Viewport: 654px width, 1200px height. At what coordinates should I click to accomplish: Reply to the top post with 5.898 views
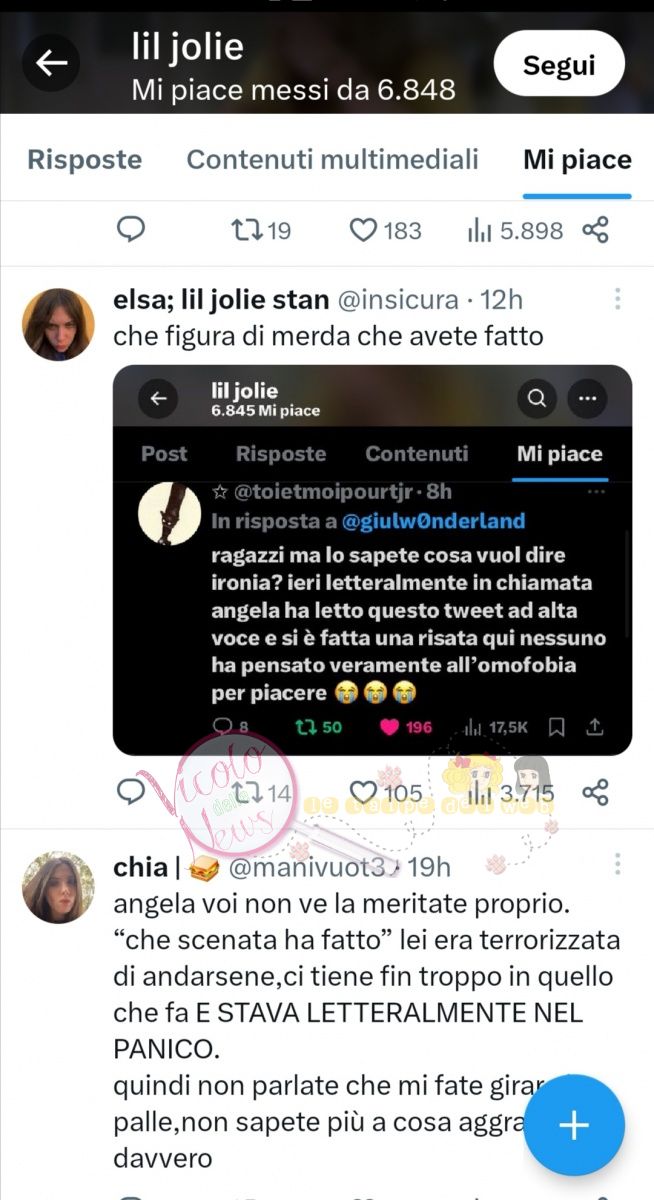click(x=131, y=231)
